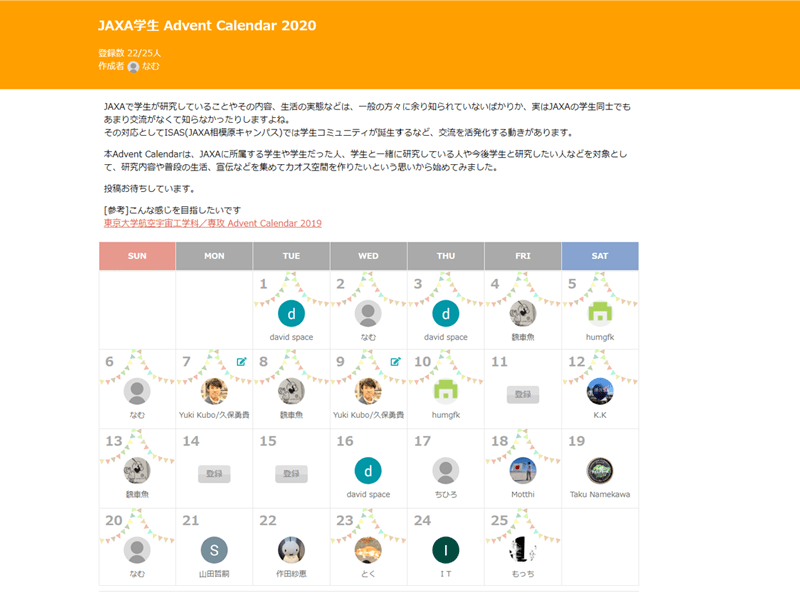
Task: Select david space avatar on day 3
Action: [x=445, y=313]
